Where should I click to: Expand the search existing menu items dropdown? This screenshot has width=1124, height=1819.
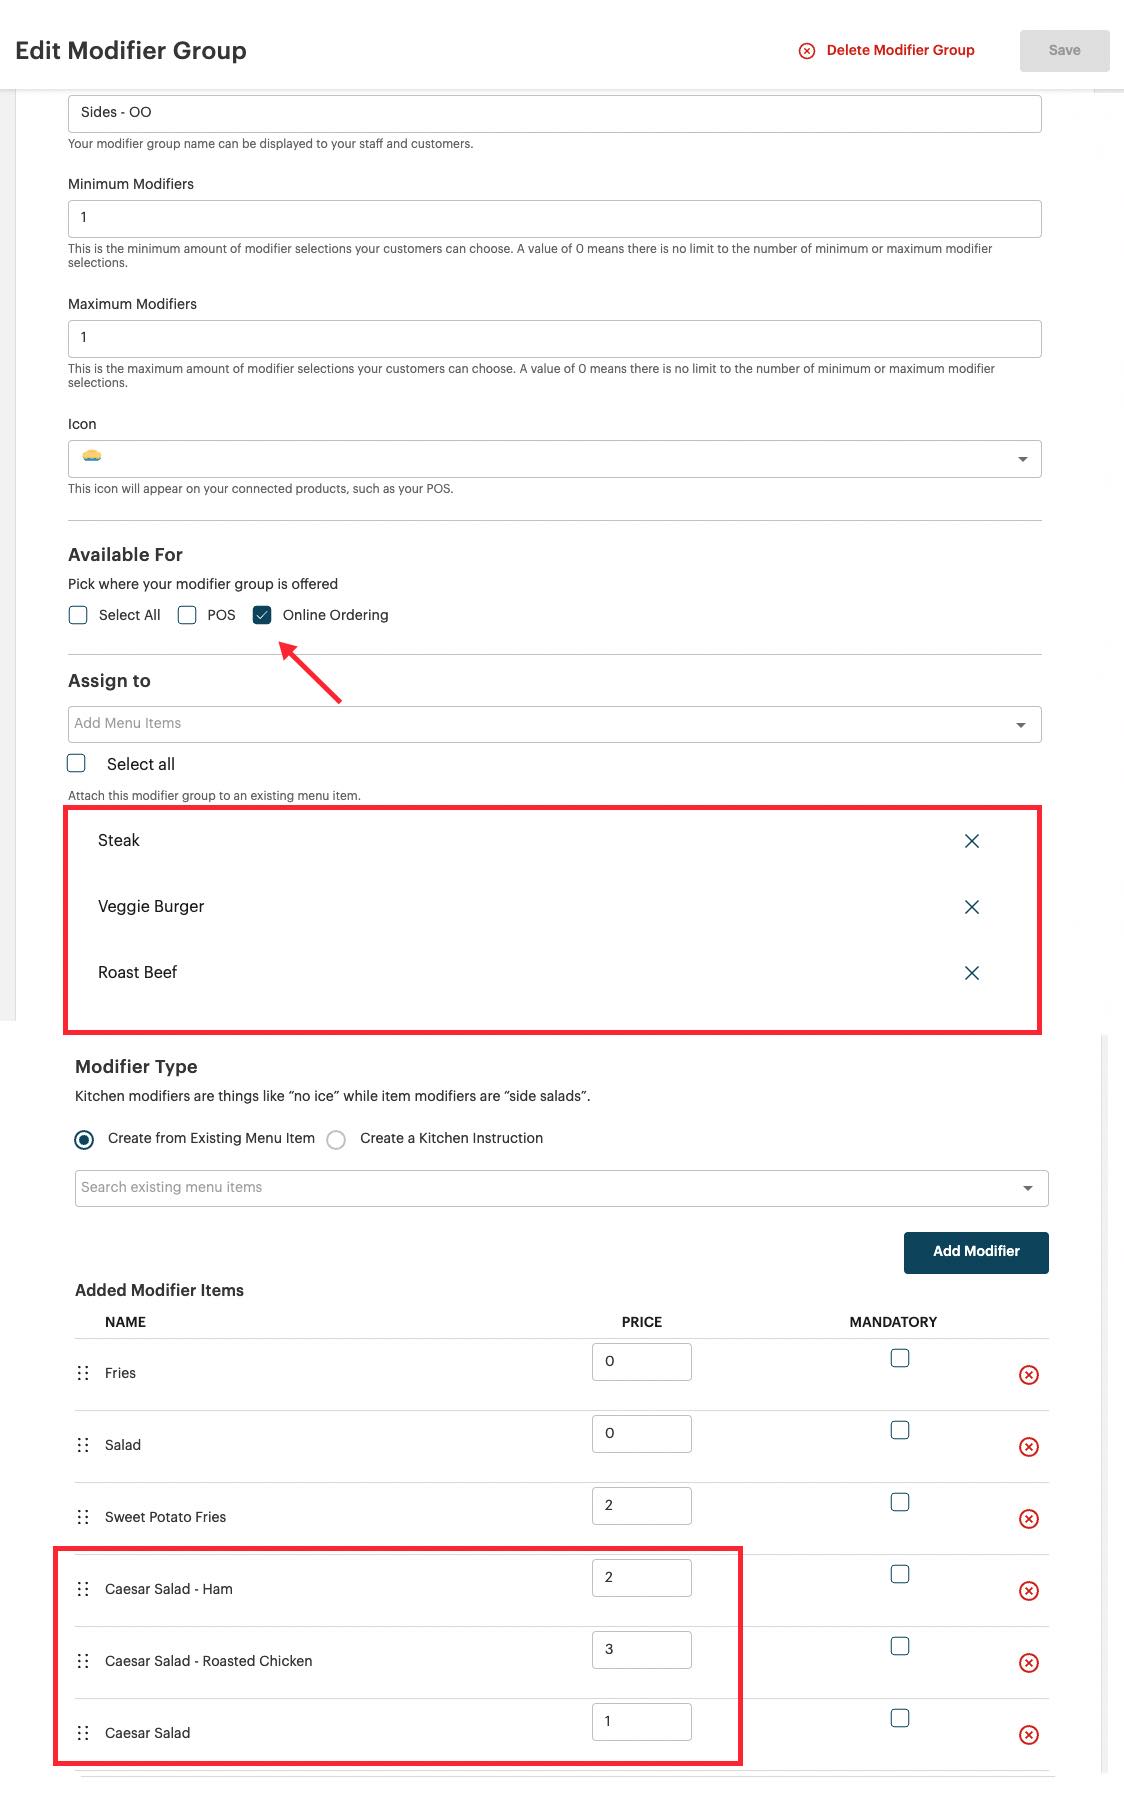[x=1028, y=1188]
